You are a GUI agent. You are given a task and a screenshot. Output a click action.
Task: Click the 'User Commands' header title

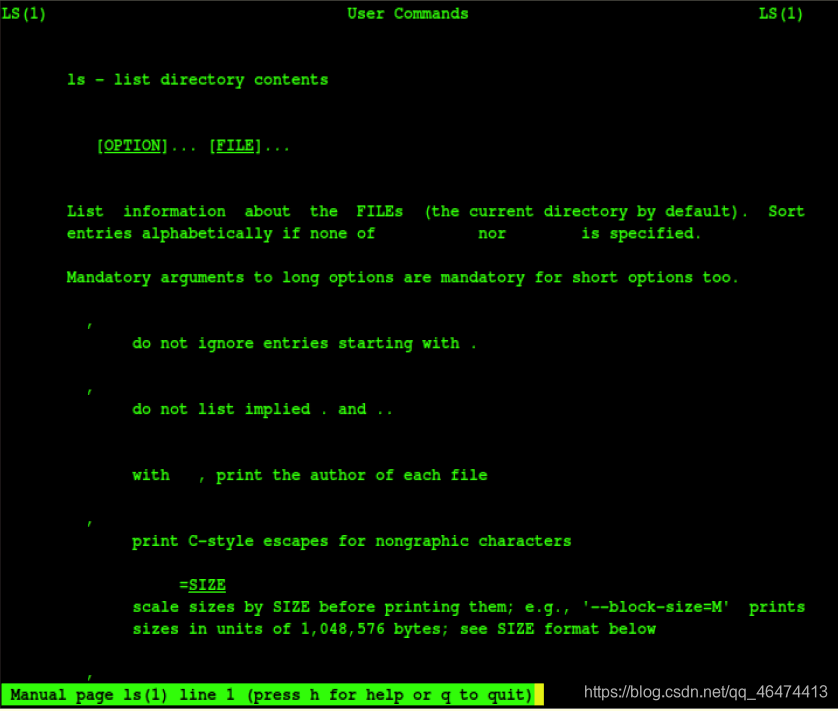pos(407,13)
